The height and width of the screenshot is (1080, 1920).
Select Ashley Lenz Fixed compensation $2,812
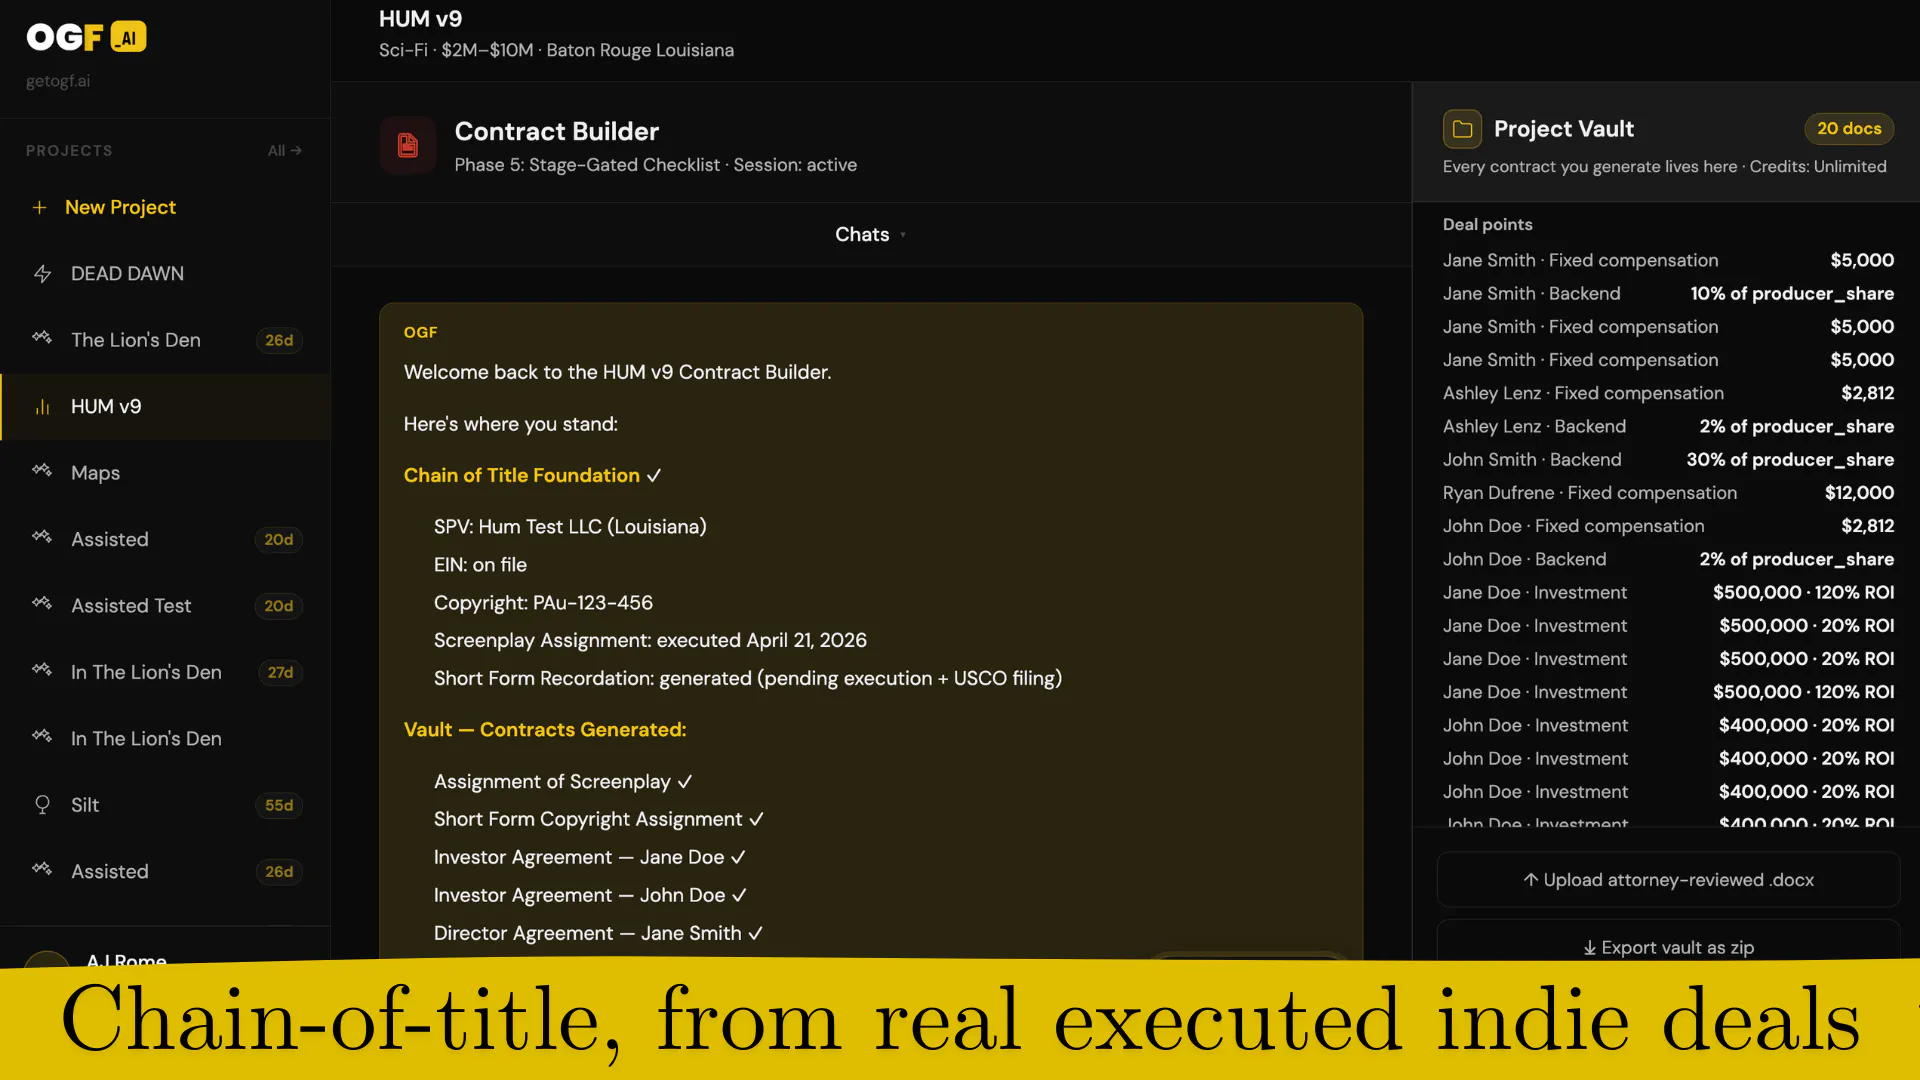tap(1668, 394)
